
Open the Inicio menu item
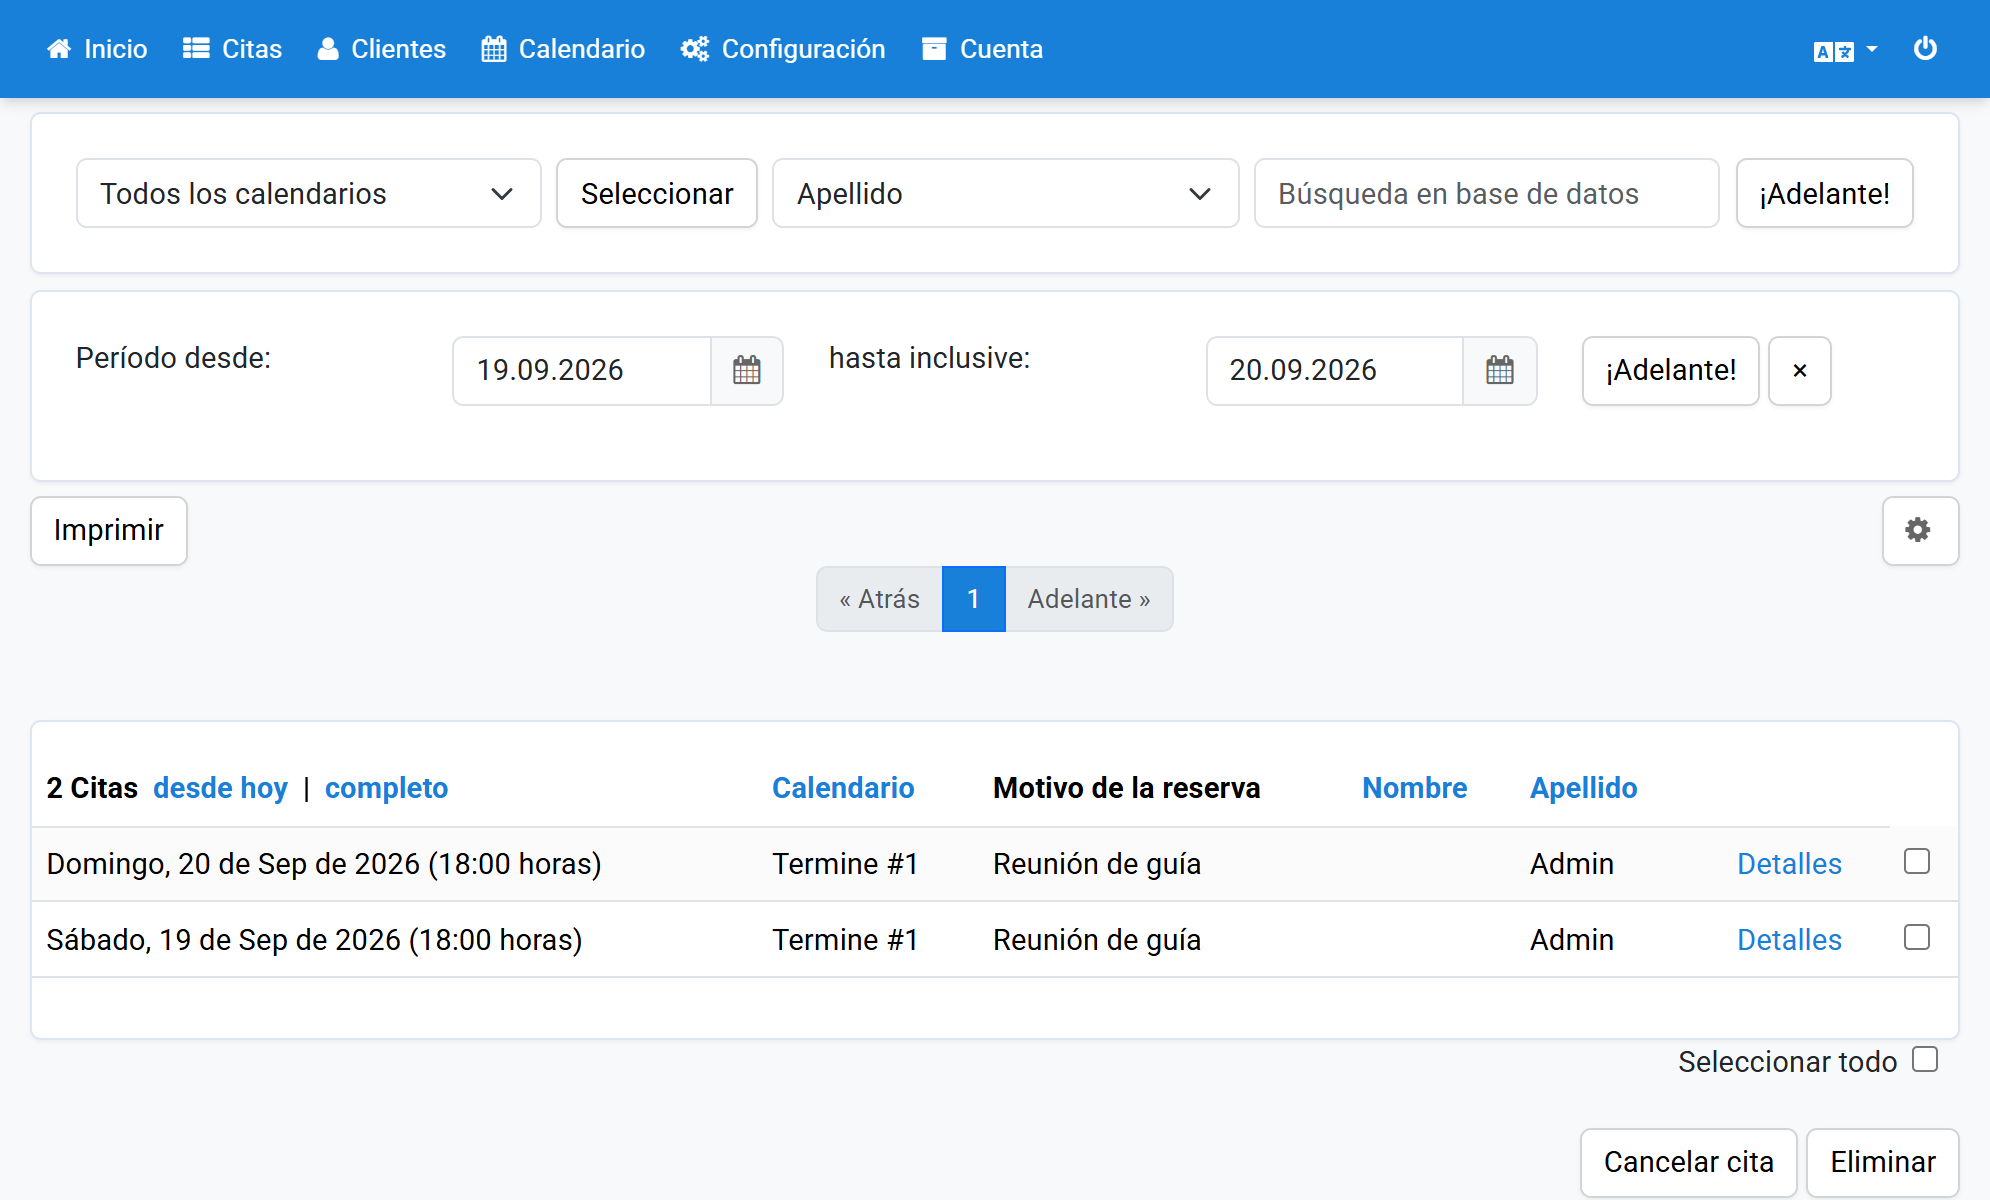tap(97, 49)
